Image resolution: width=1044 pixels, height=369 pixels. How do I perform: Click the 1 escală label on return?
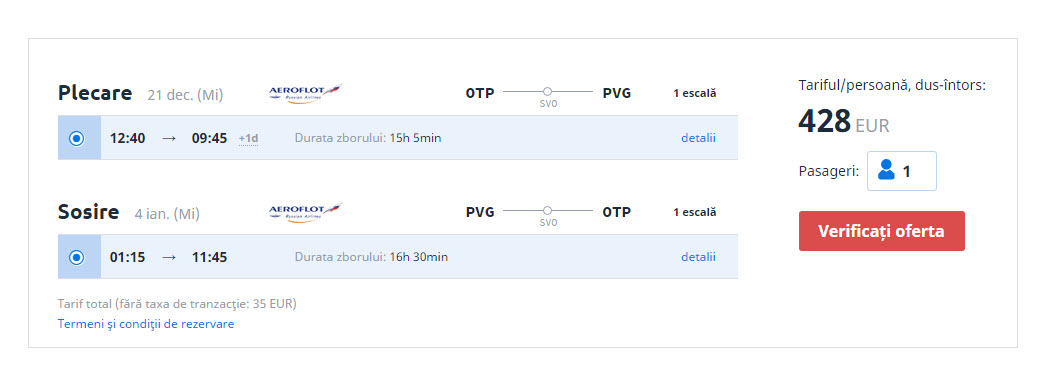[694, 212]
